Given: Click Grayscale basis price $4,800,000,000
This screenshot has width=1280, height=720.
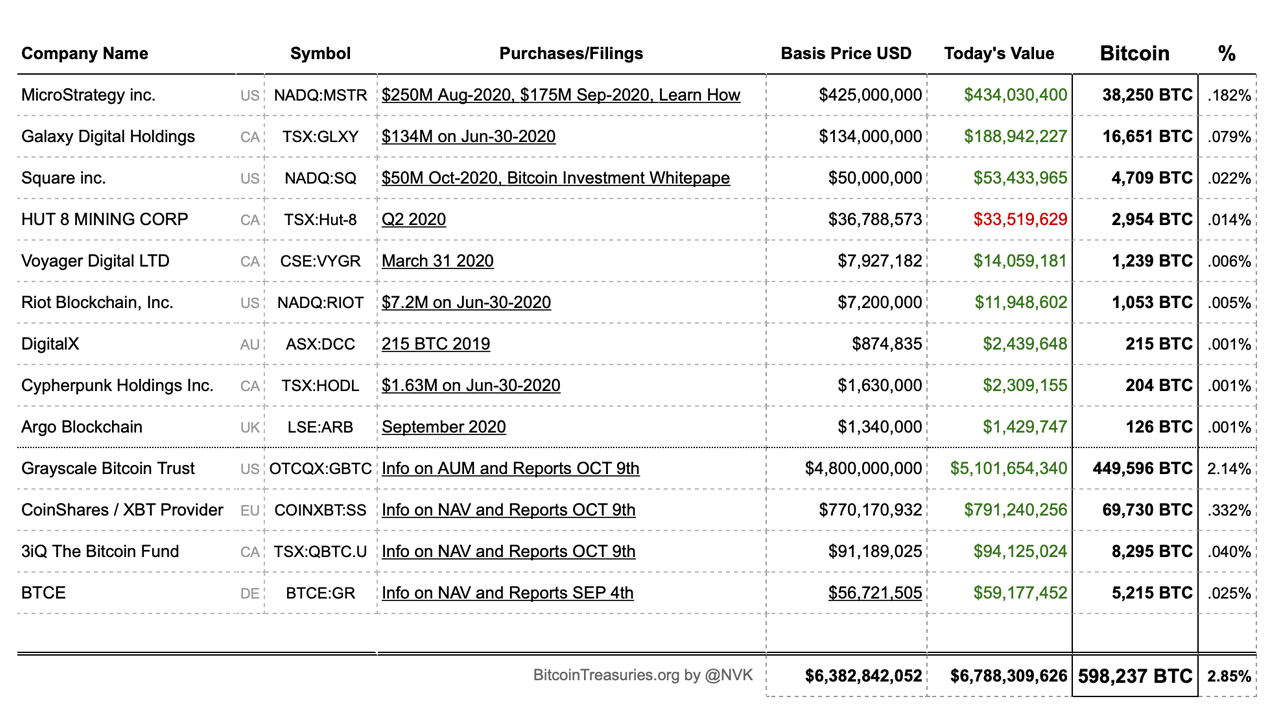Looking at the screenshot, I should [x=864, y=468].
